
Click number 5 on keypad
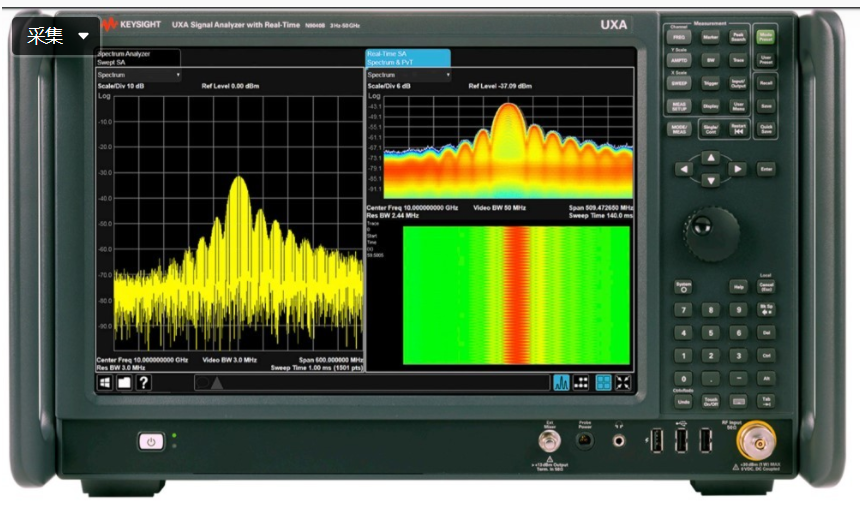tap(711, 333)
